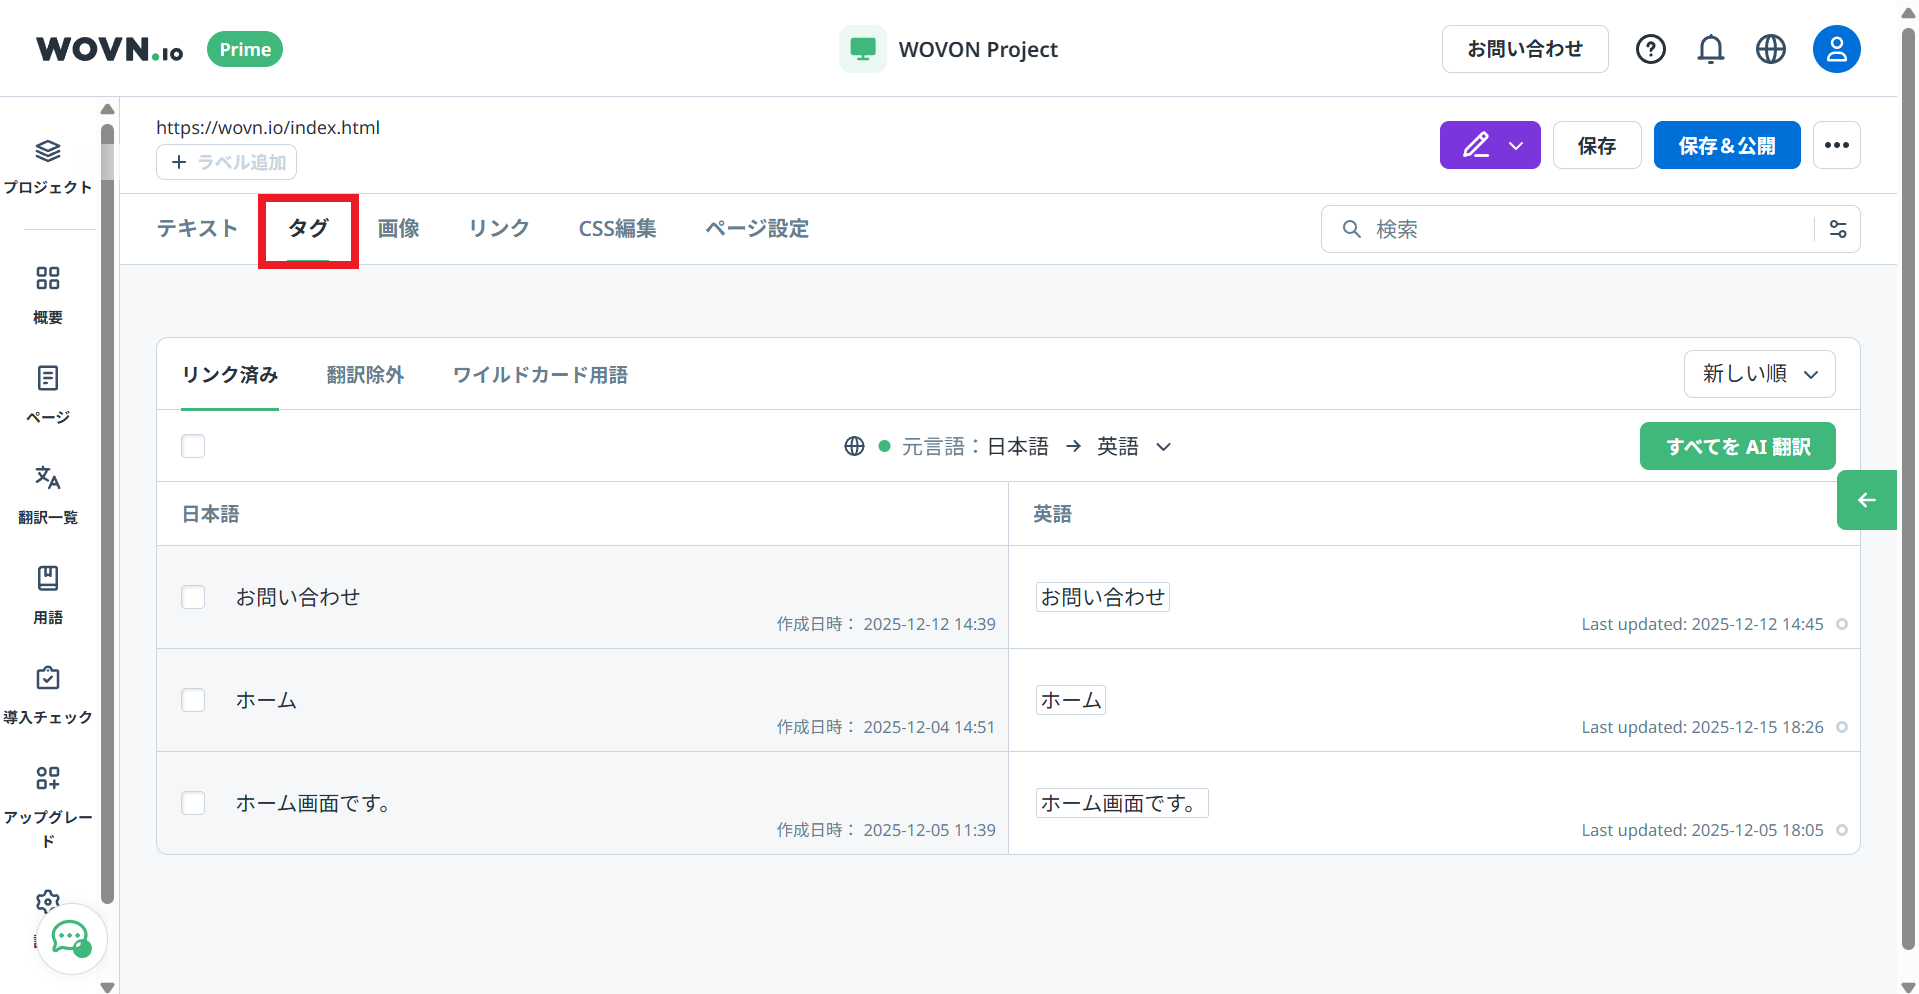The width and height of the screenshot is (1919, 994).
Task: Open the three-dots more menu
Action: click(x=1837, y=145)
